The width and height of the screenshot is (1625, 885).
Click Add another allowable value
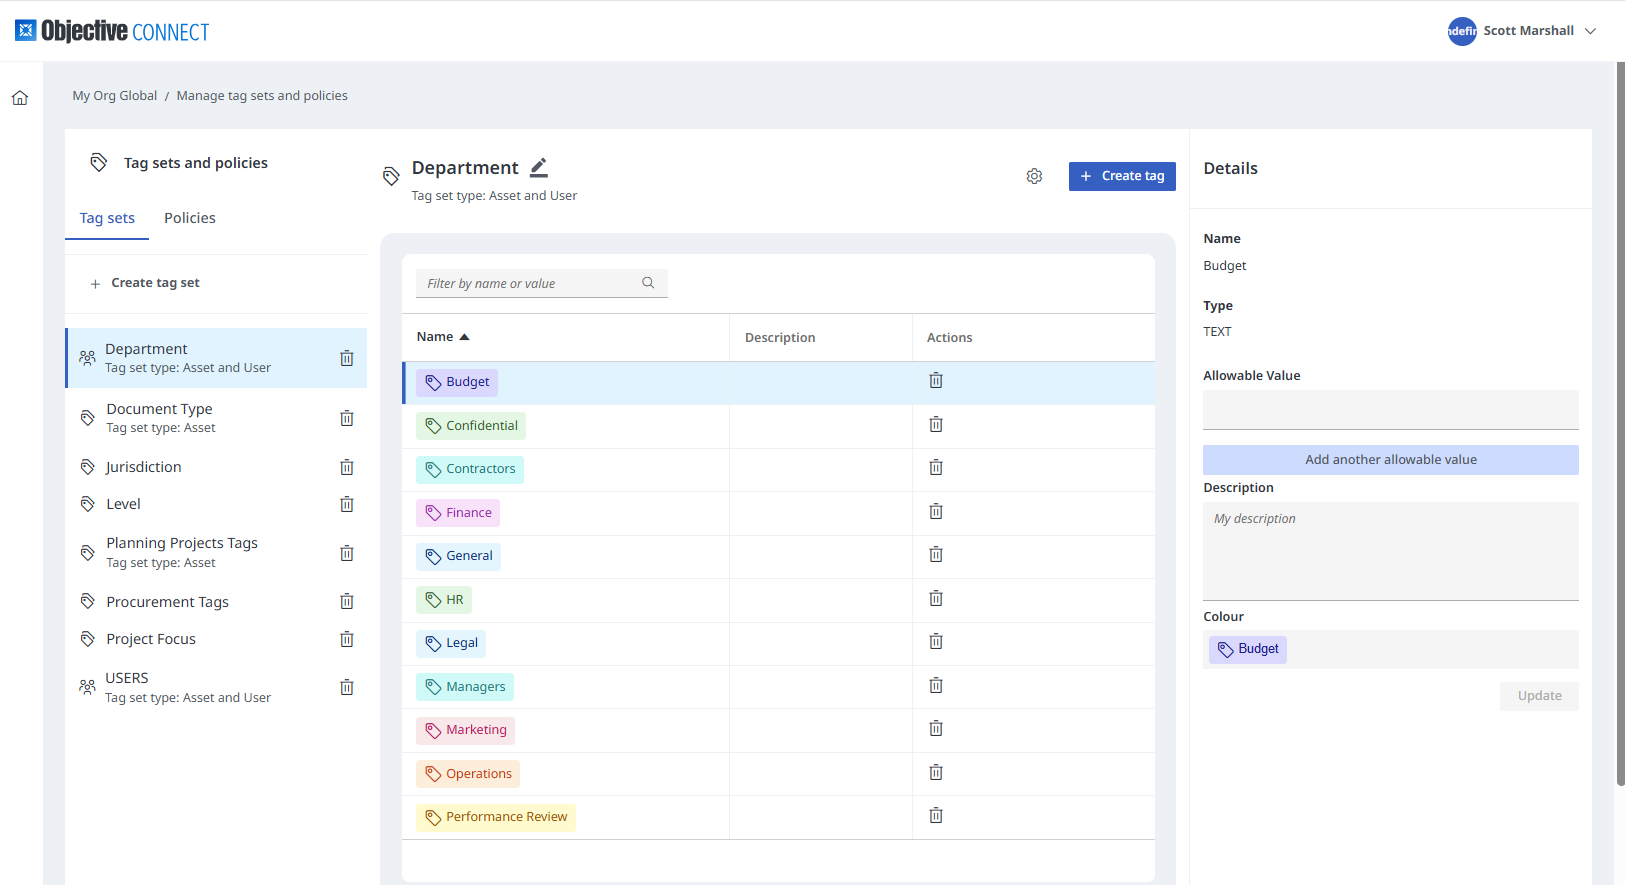point(1390,460)
